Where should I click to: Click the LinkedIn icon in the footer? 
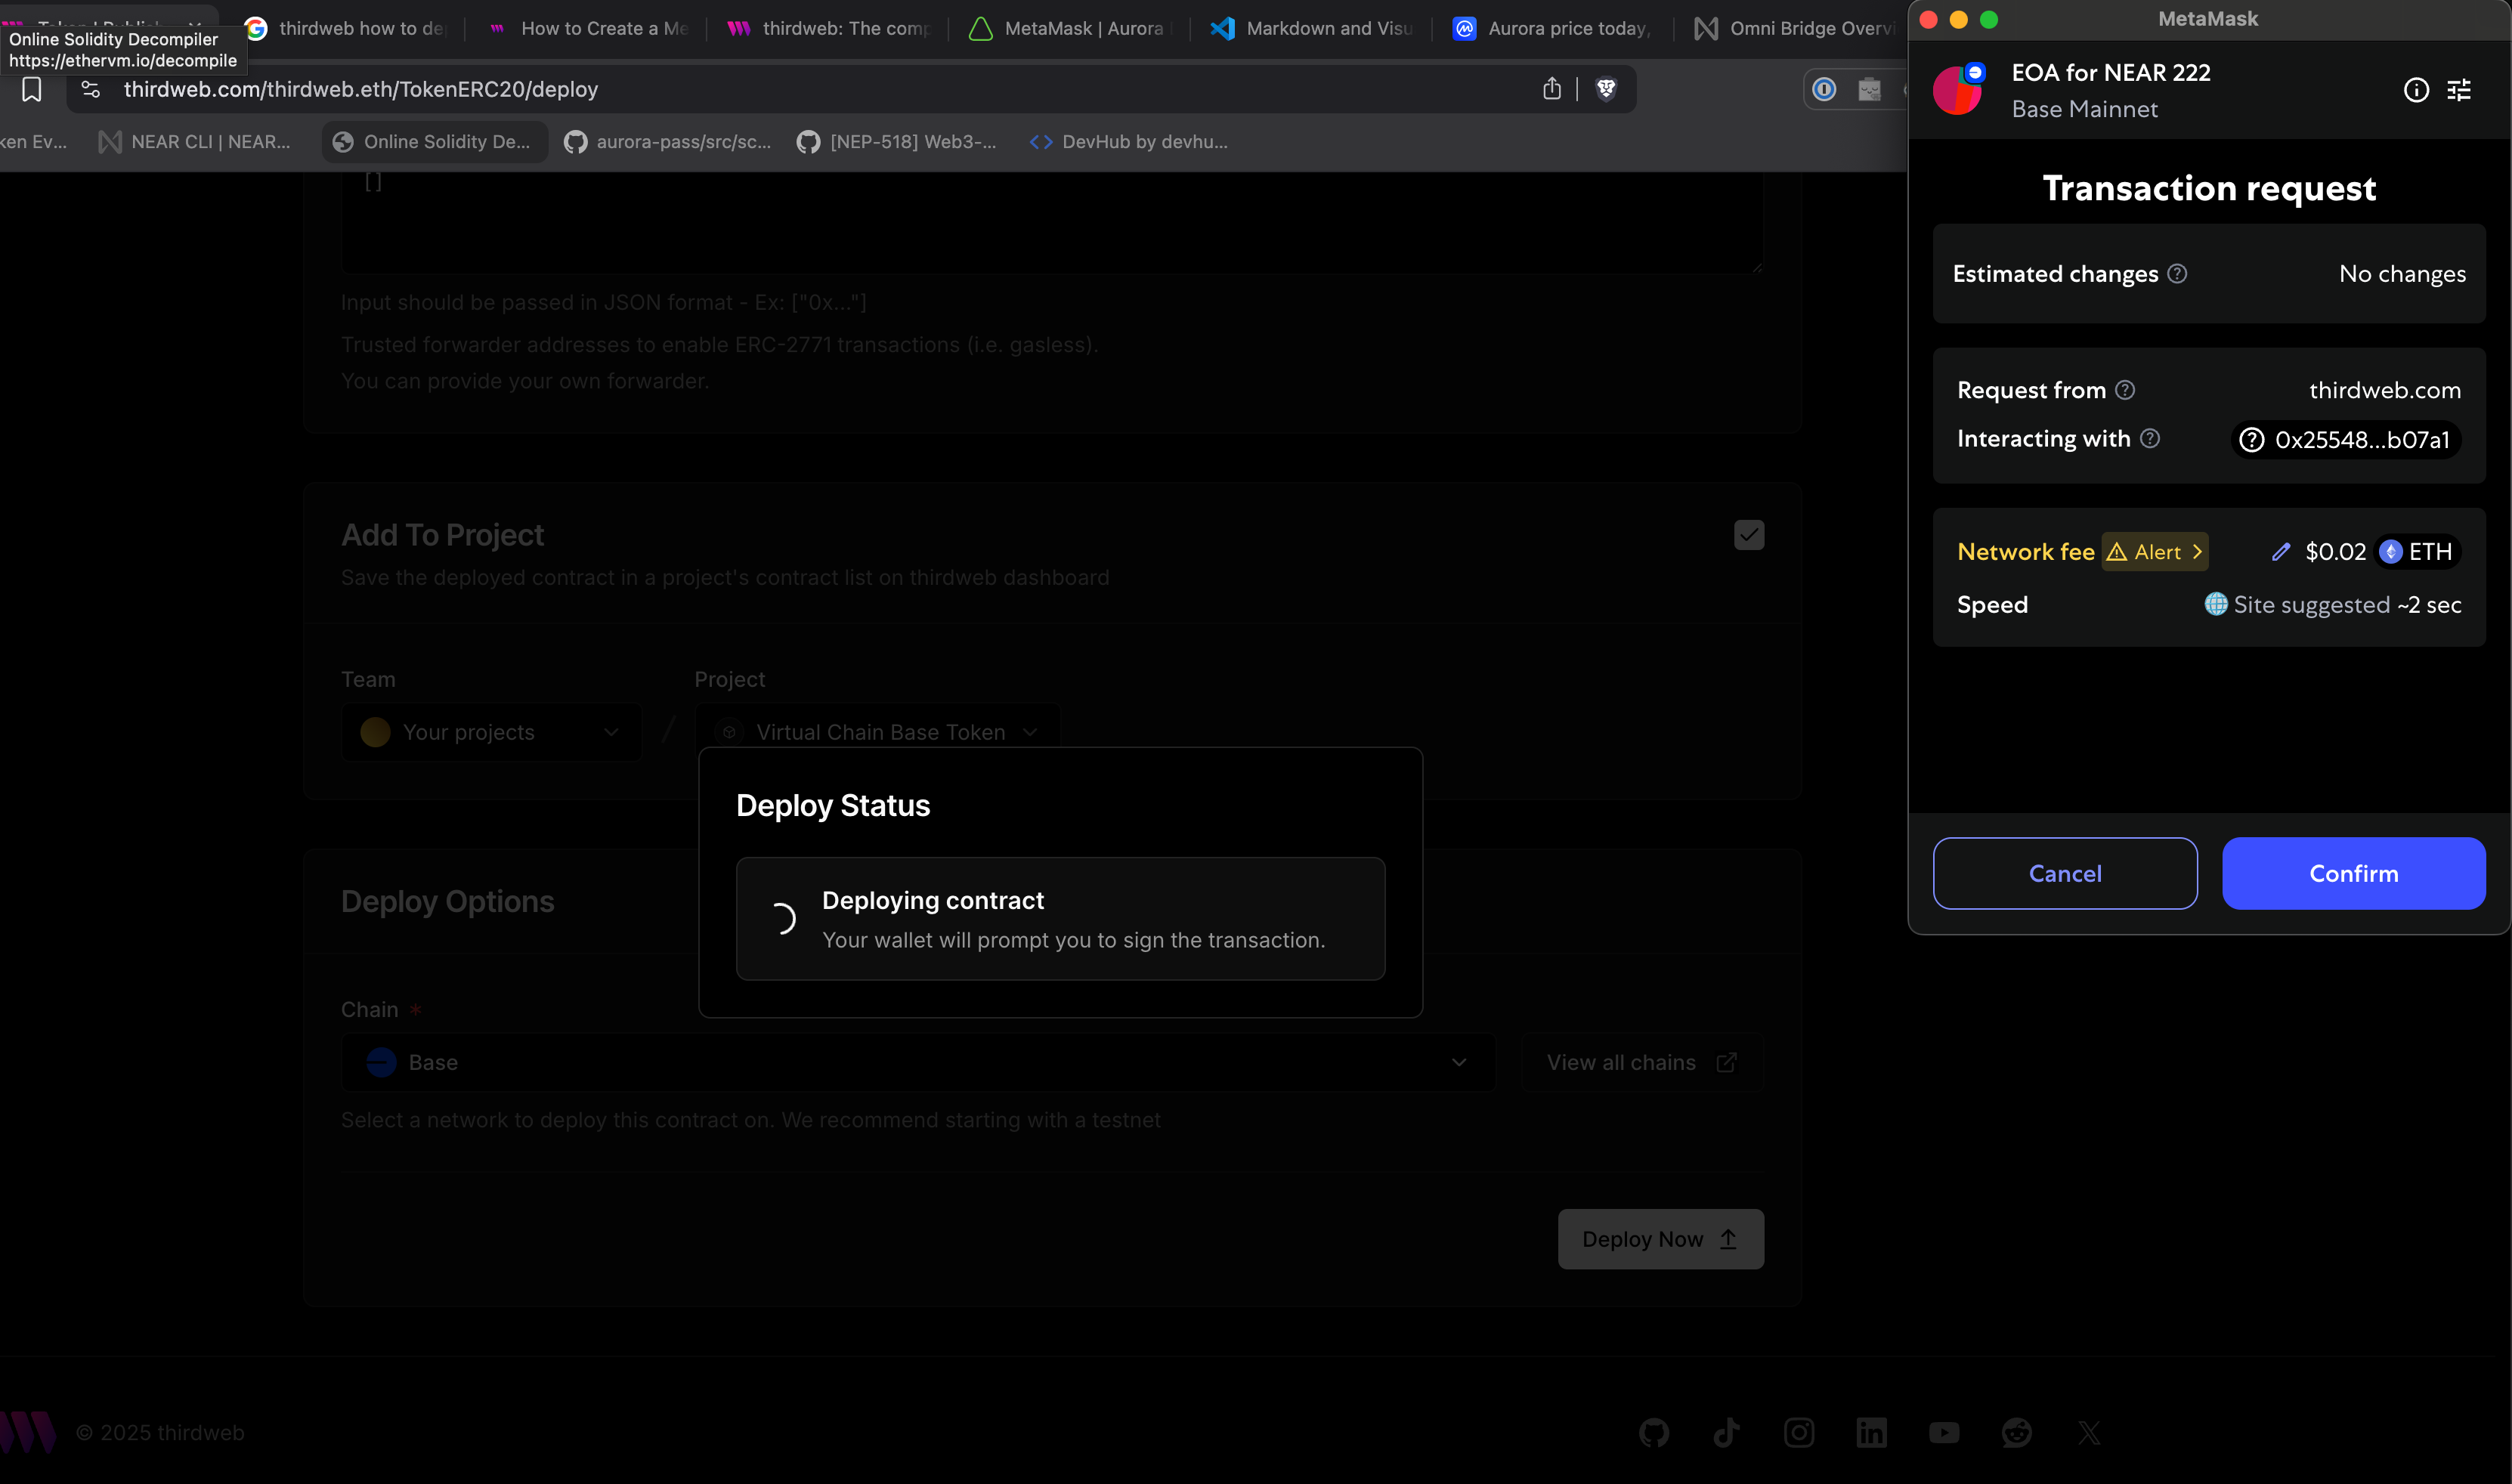tap(1873, 1432)
